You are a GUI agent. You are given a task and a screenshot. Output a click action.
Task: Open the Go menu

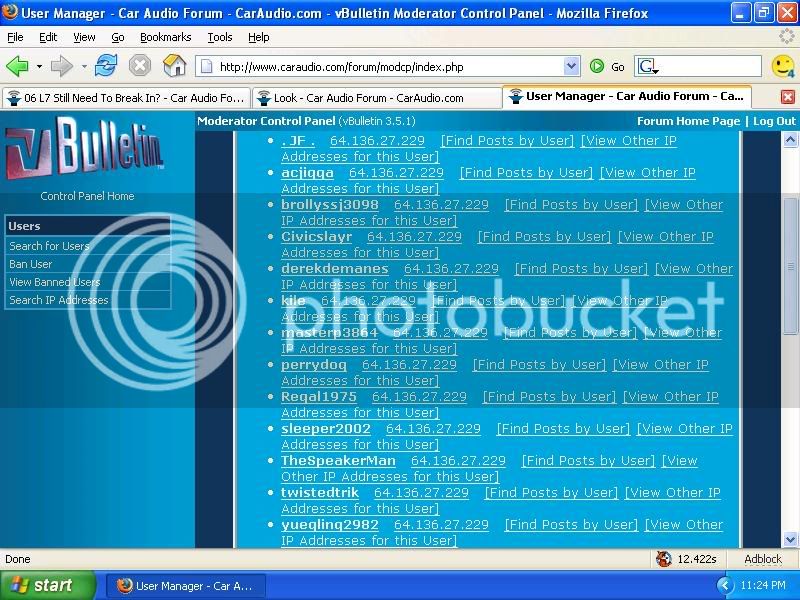click(118, 37)
